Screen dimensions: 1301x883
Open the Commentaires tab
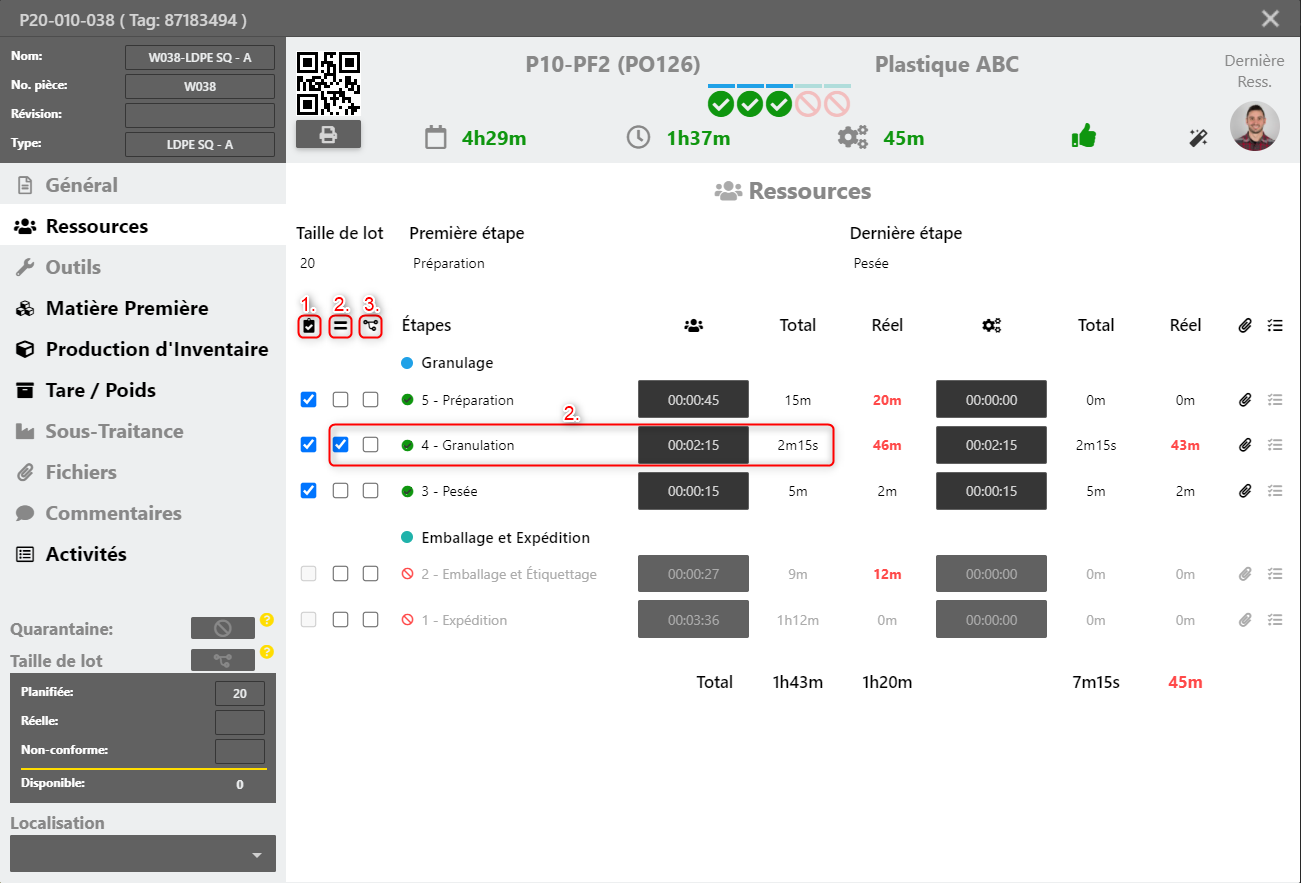click(x=143, y=513)
